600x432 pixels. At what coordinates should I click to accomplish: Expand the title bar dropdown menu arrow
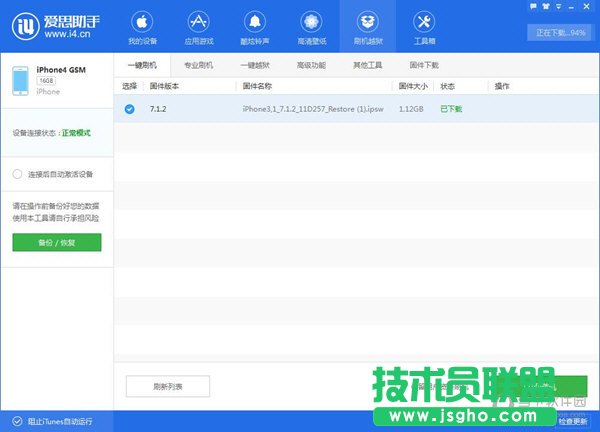pos(558,7)
